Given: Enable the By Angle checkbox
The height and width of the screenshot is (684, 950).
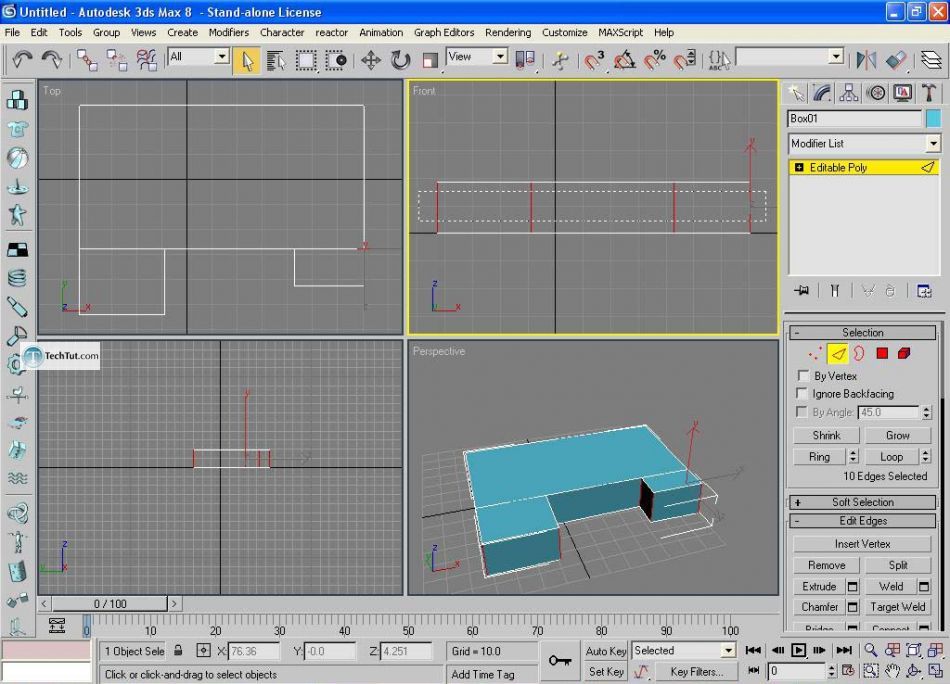Looking at the screenshot, I should [x=803, y=412].
